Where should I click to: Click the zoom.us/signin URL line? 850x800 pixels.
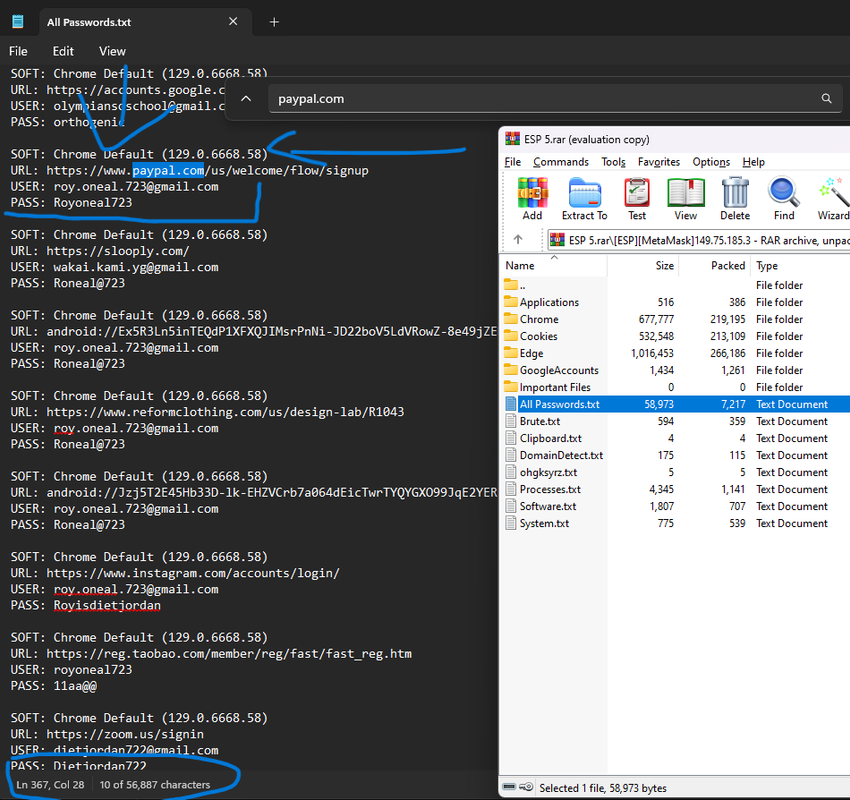(107, 734)
